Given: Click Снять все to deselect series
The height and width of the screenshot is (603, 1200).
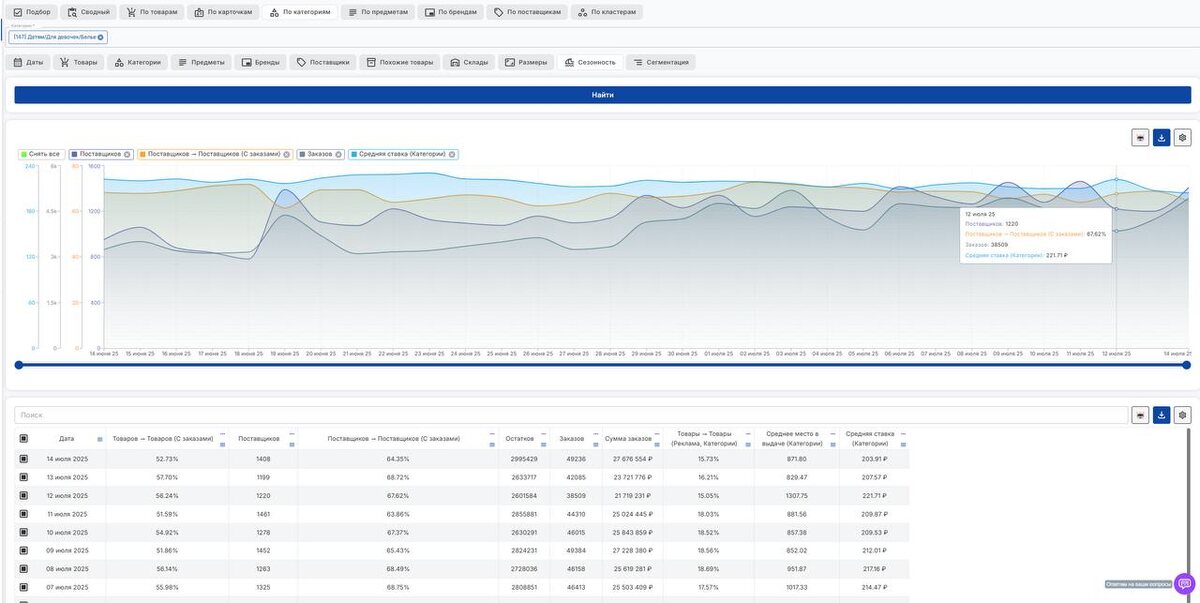Looking at the screenshot, I should click(41, 154).
